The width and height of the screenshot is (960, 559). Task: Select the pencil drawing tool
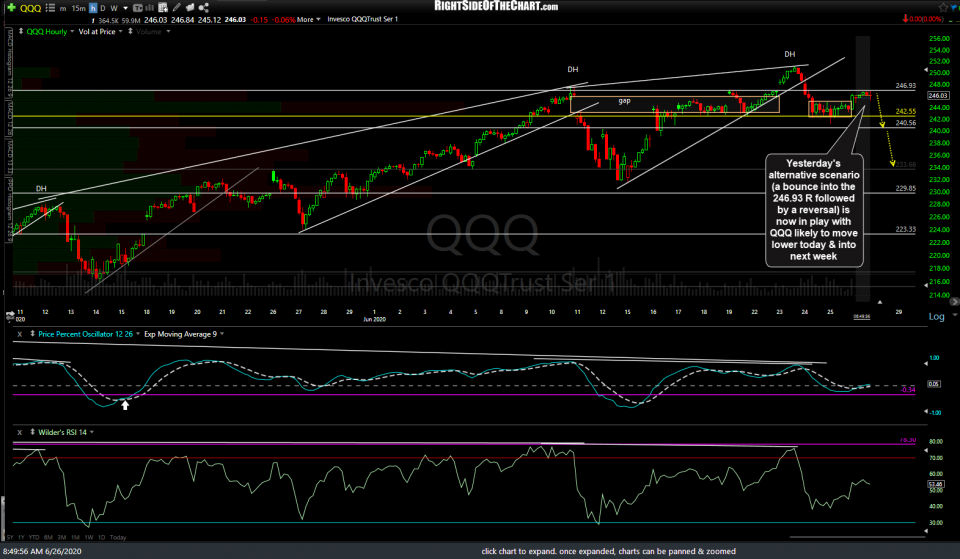coord(176,7)
